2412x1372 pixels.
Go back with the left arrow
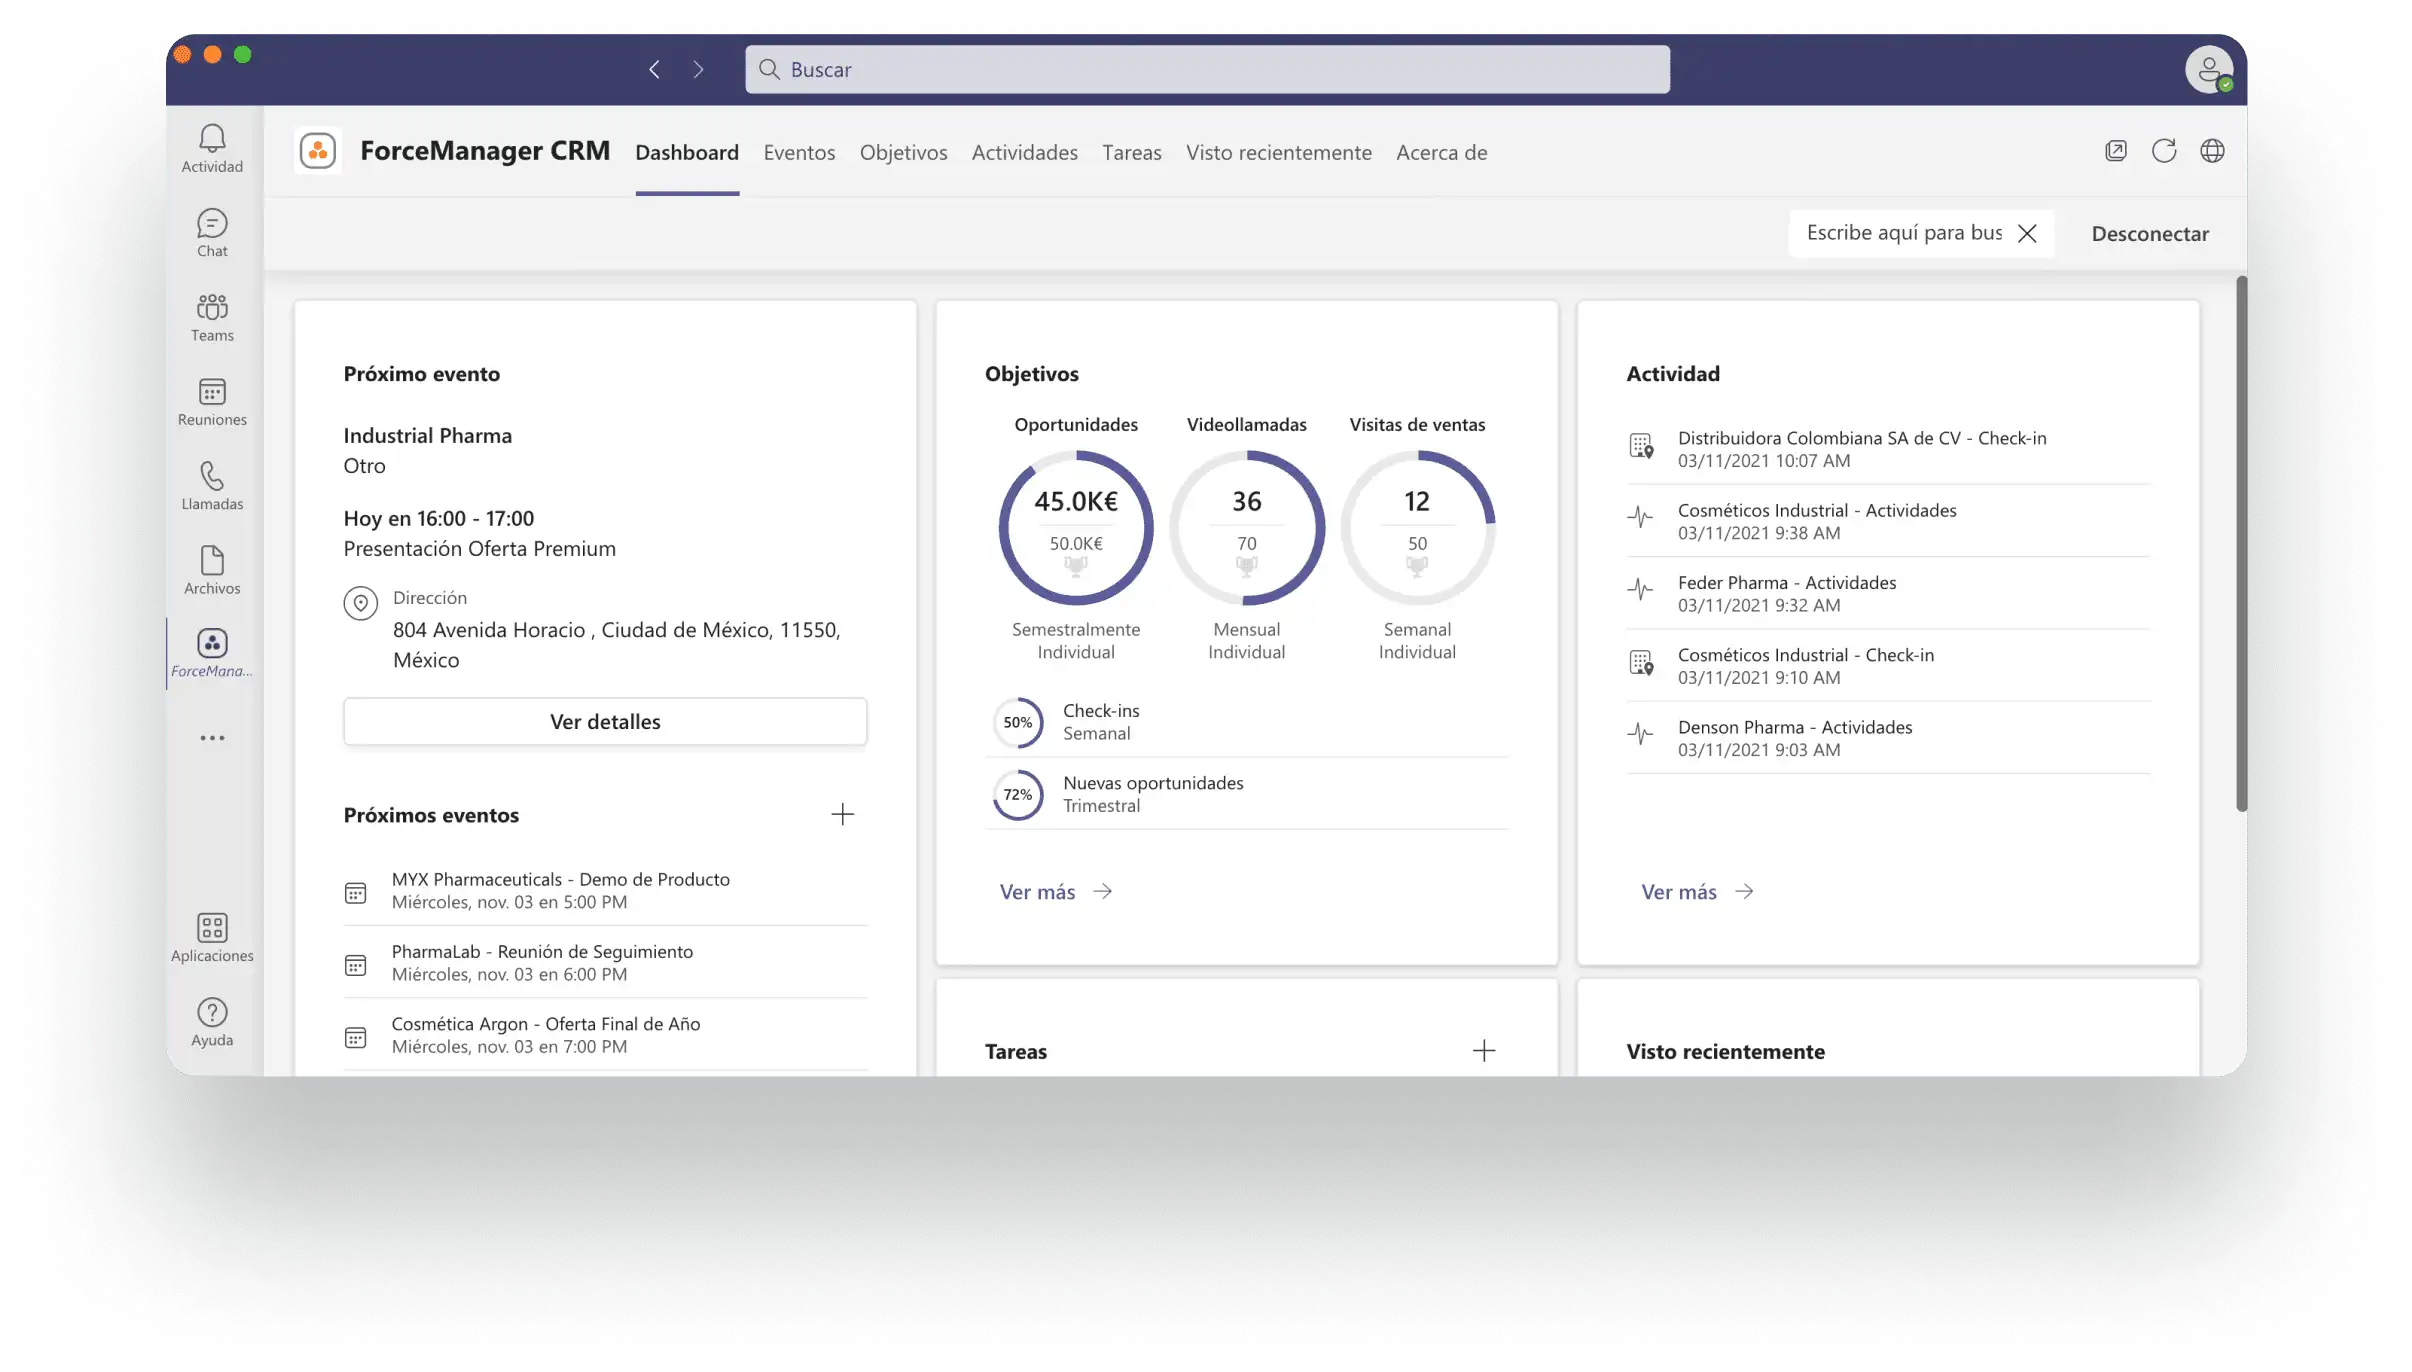point(654,69)
